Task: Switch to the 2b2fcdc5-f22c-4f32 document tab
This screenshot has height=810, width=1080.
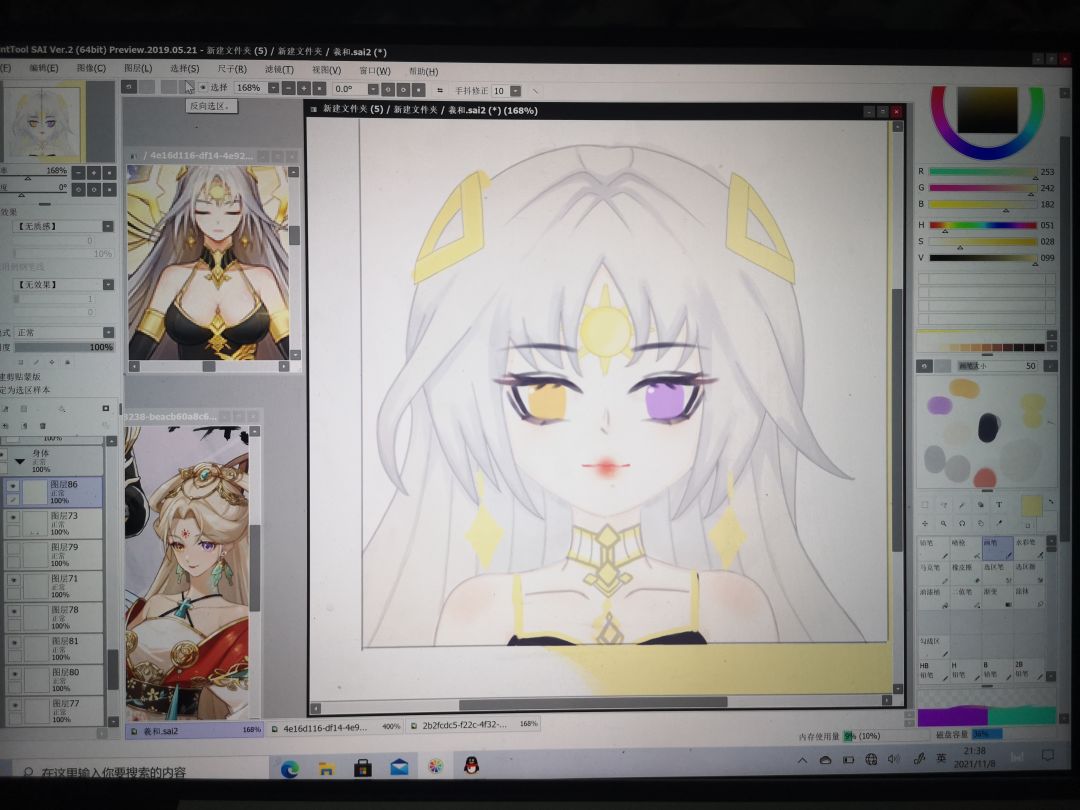Action: (x=472, y=725)
